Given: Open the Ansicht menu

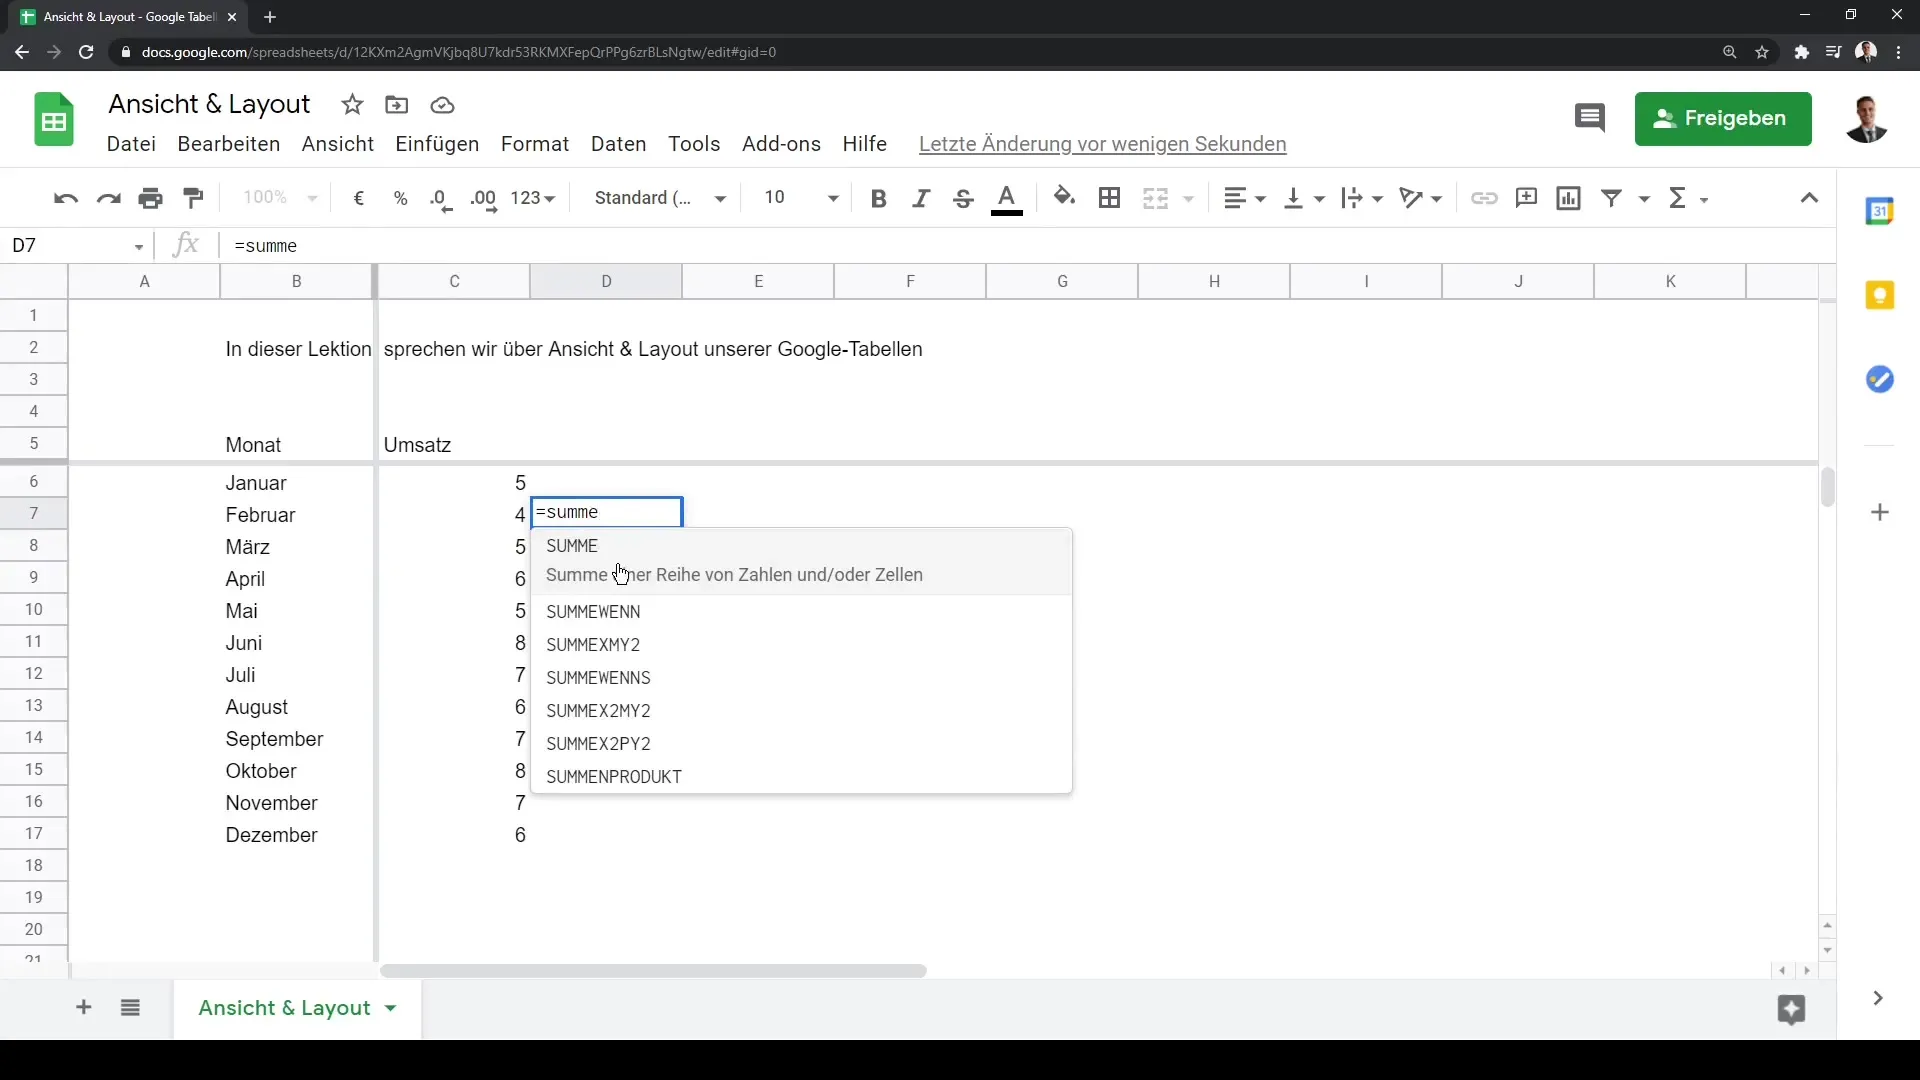Looking at the screenshot, I should tap(338, 144).
